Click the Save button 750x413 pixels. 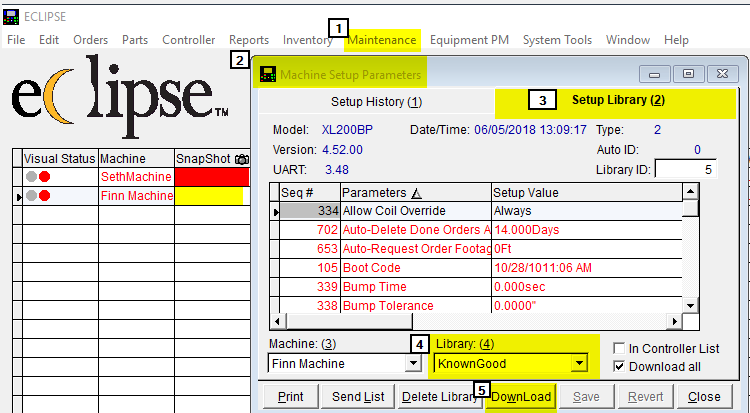click(586, 397)
